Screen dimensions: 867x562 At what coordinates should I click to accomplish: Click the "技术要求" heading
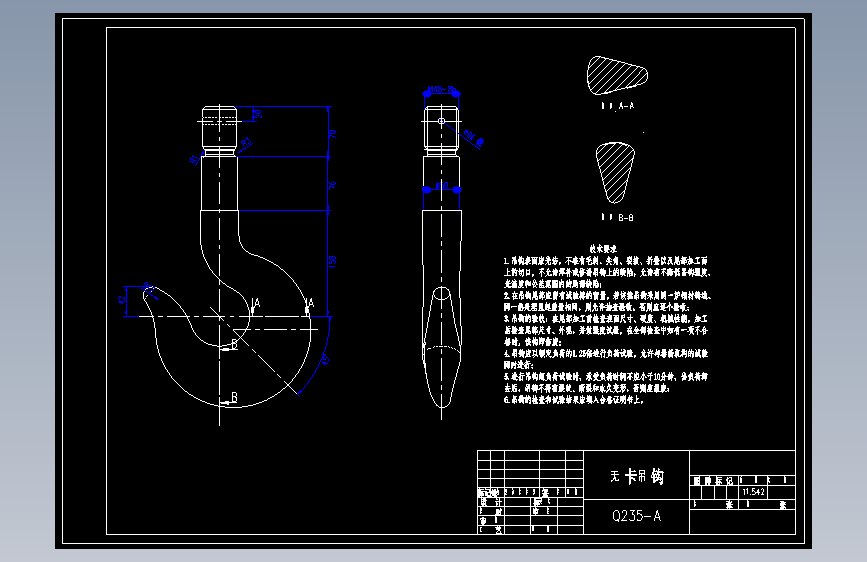(603, 249)
